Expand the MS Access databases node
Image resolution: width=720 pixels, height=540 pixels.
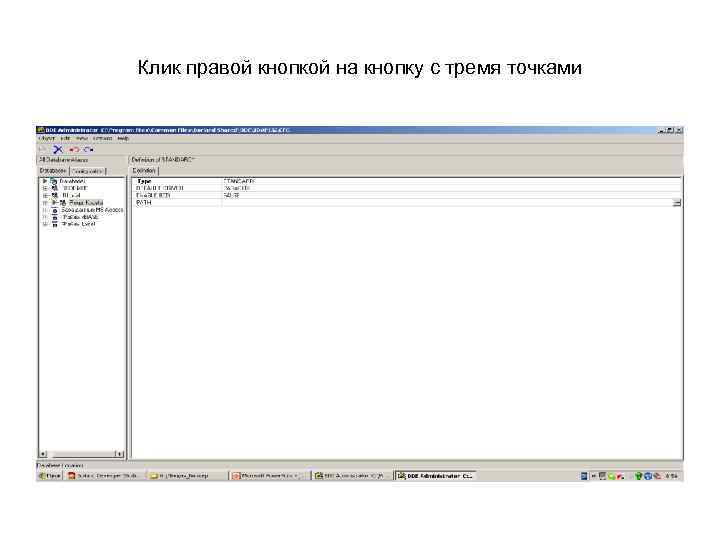click(45, 210)
